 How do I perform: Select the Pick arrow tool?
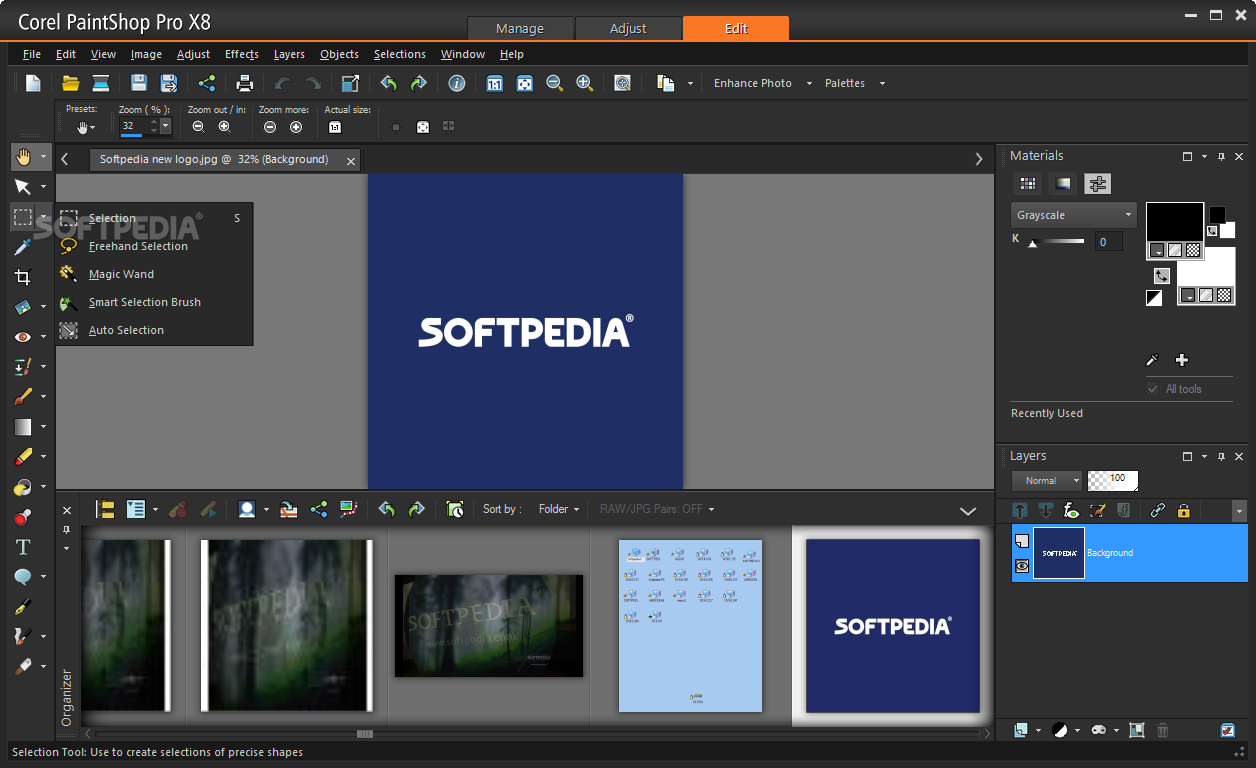[23, 187]
